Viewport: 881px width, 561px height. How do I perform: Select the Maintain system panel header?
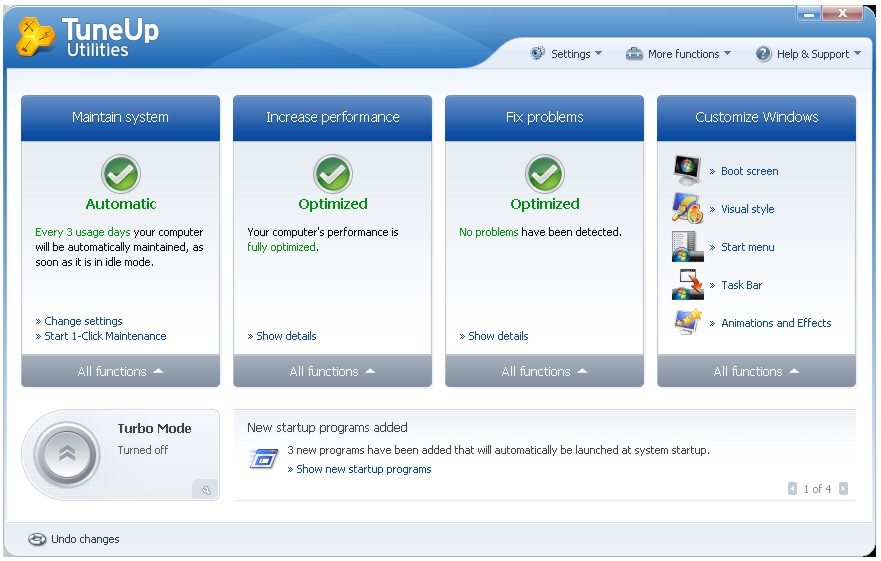pyautogui.click(x=120, y=117)
